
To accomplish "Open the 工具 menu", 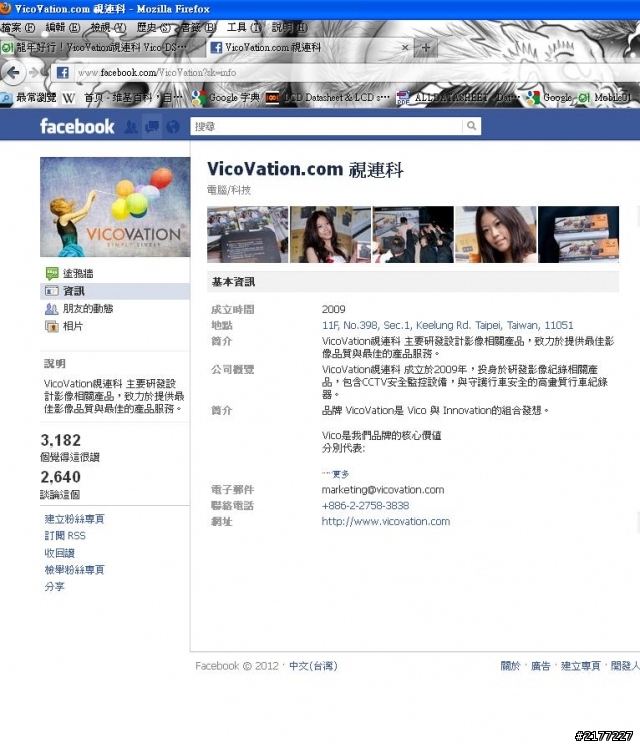I will coord(244,28).
